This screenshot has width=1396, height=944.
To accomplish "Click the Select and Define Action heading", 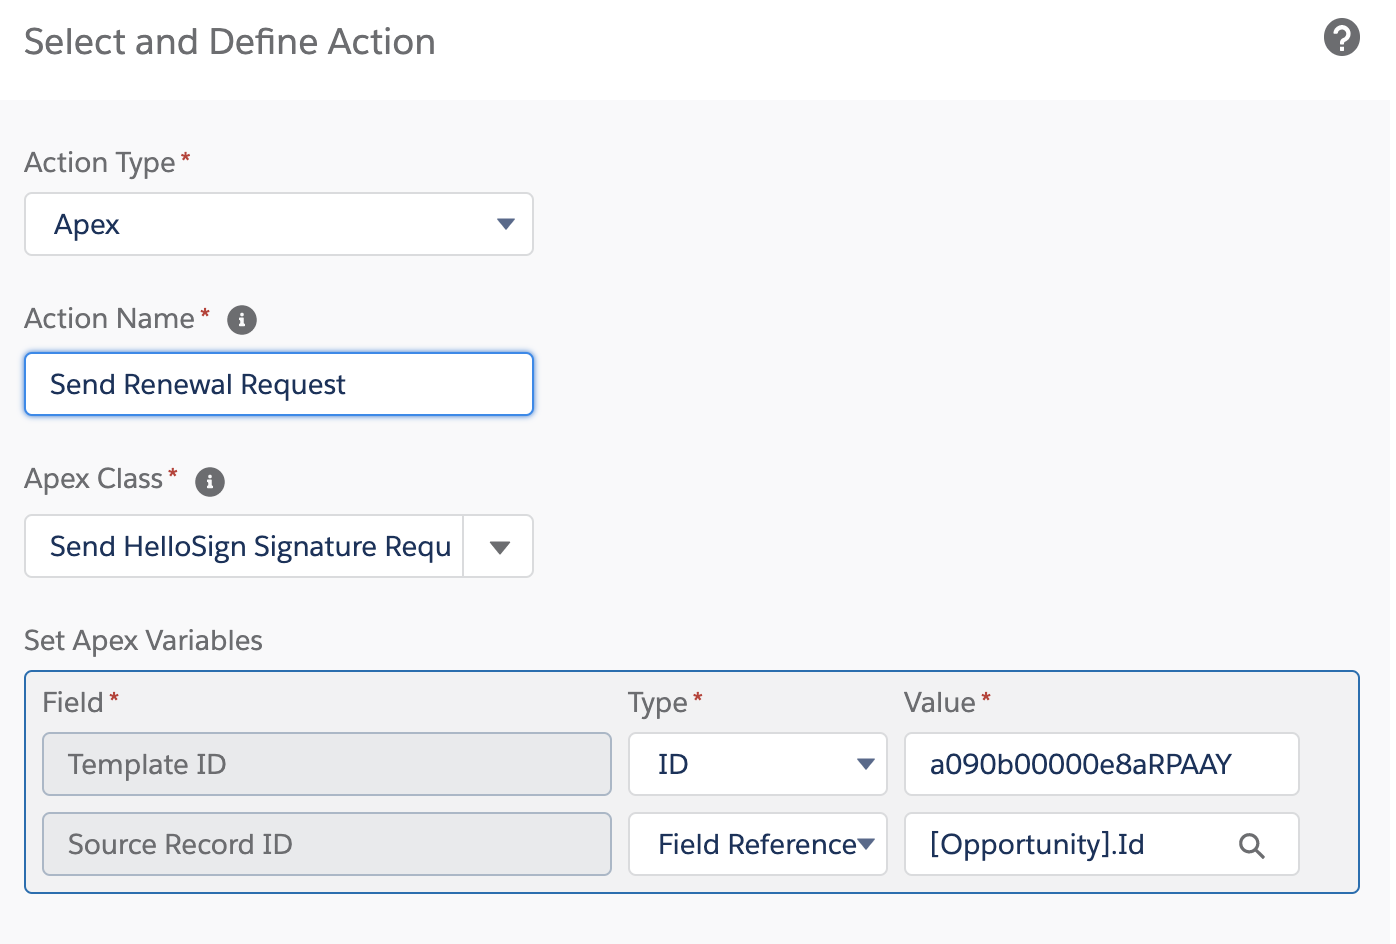I will tap(230, 42).
